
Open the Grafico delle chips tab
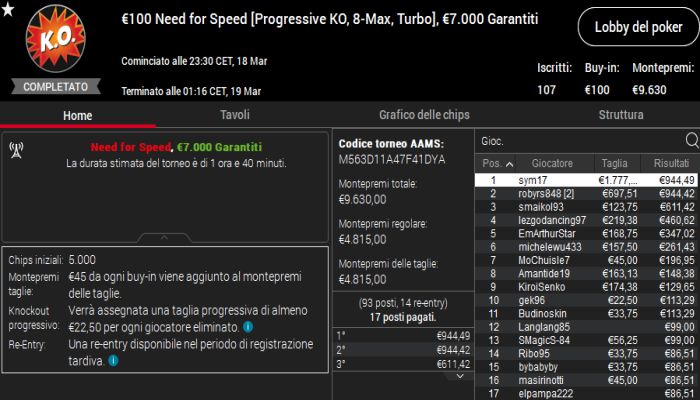pos(424,115)
